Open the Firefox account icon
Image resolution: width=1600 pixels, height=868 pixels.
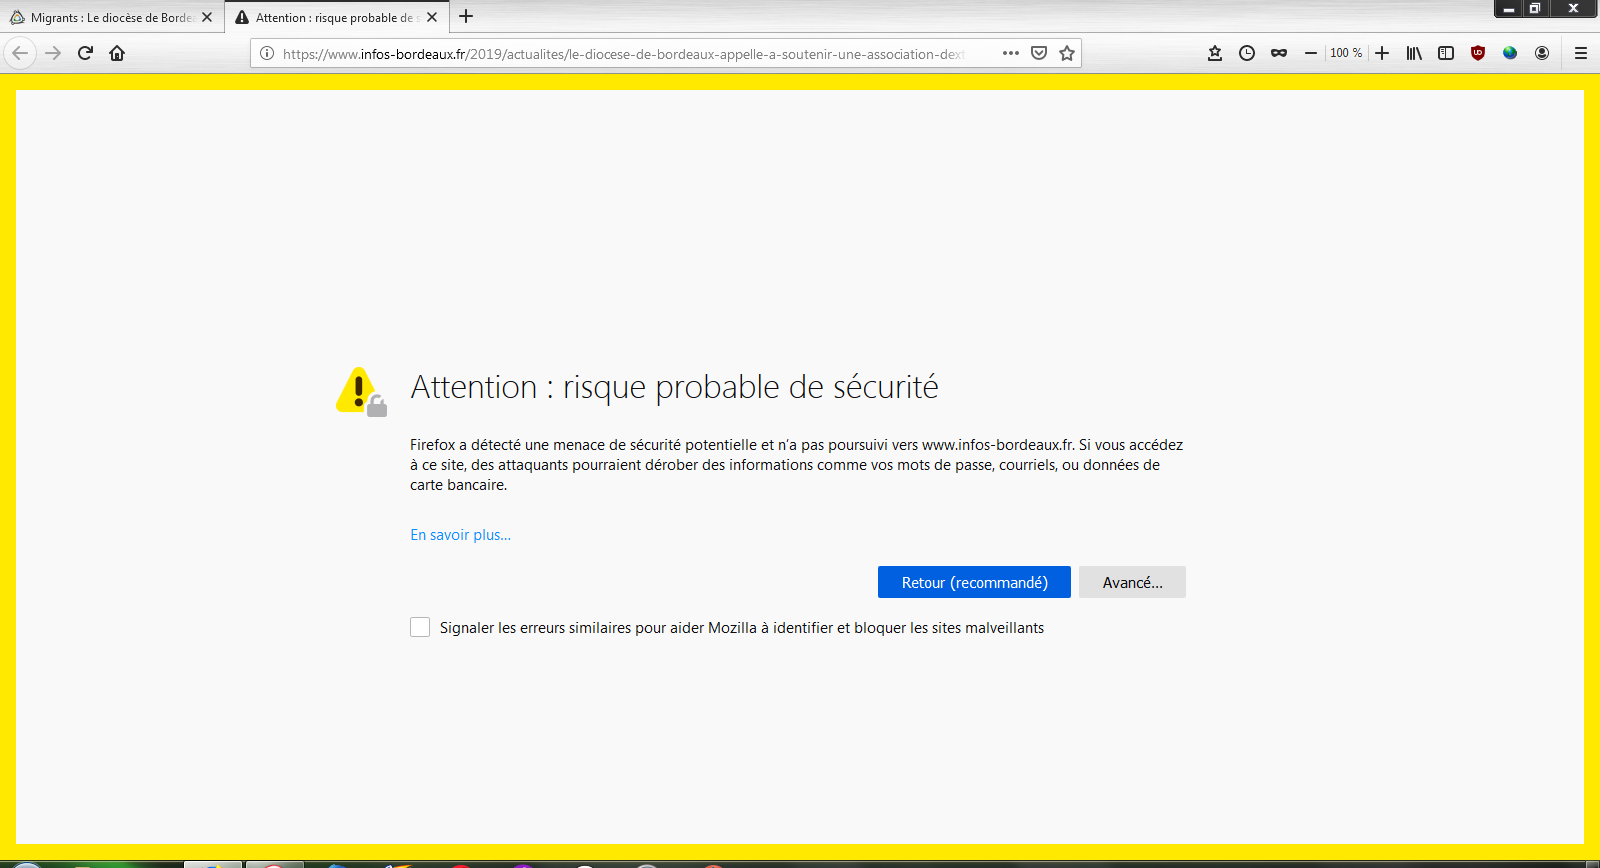1542,53
